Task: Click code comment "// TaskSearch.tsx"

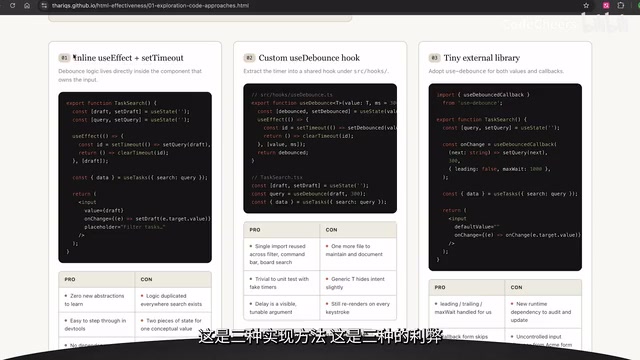Action: (277, 177)
